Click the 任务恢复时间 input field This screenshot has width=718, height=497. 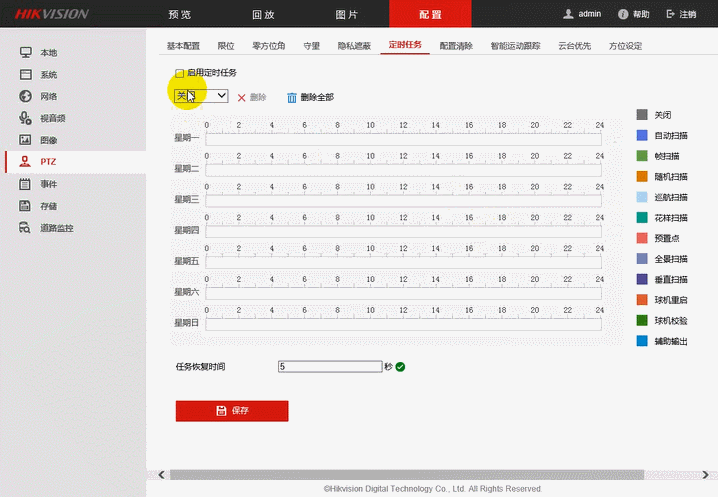[330, 366]
